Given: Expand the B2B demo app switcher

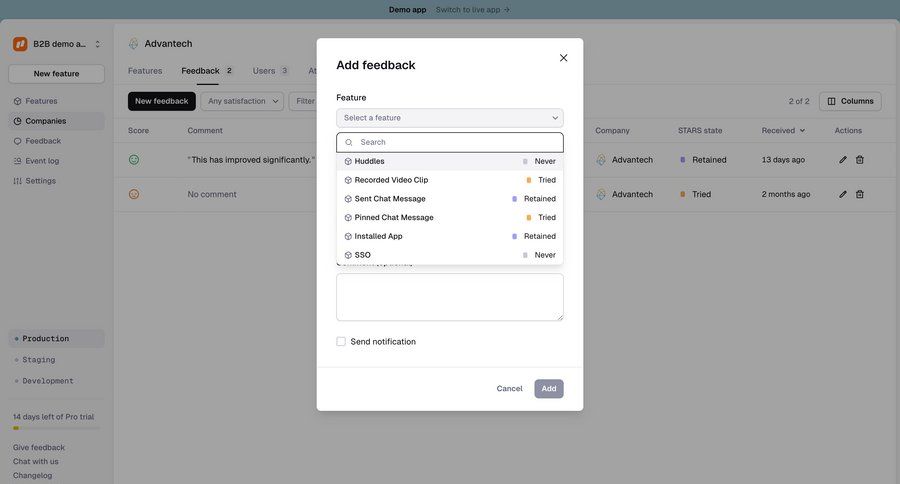Looking at the screenshot, I should [x=97, y=44].
